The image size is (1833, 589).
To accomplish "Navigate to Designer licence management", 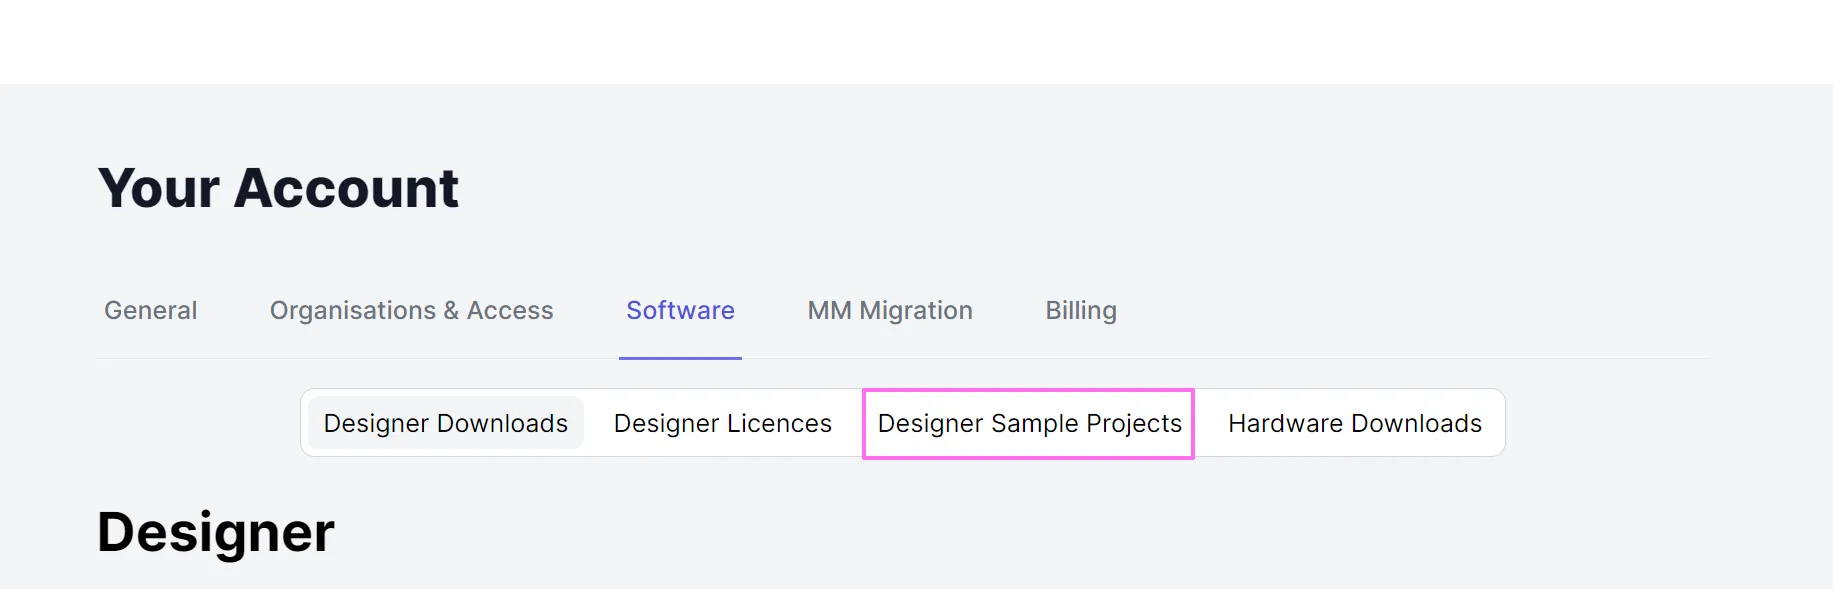I will pos(722,423).
